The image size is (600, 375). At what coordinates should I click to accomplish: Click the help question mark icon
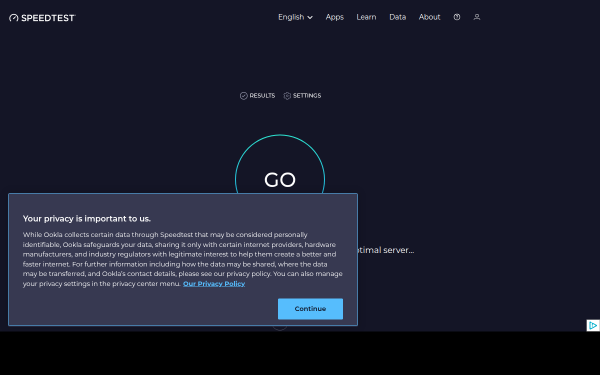click(x=457, y=17)
